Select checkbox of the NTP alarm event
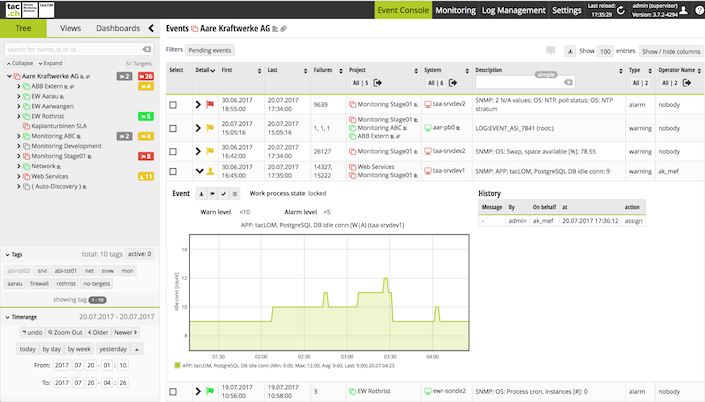This screenshot has width=705, height=402. pos(173,105)
